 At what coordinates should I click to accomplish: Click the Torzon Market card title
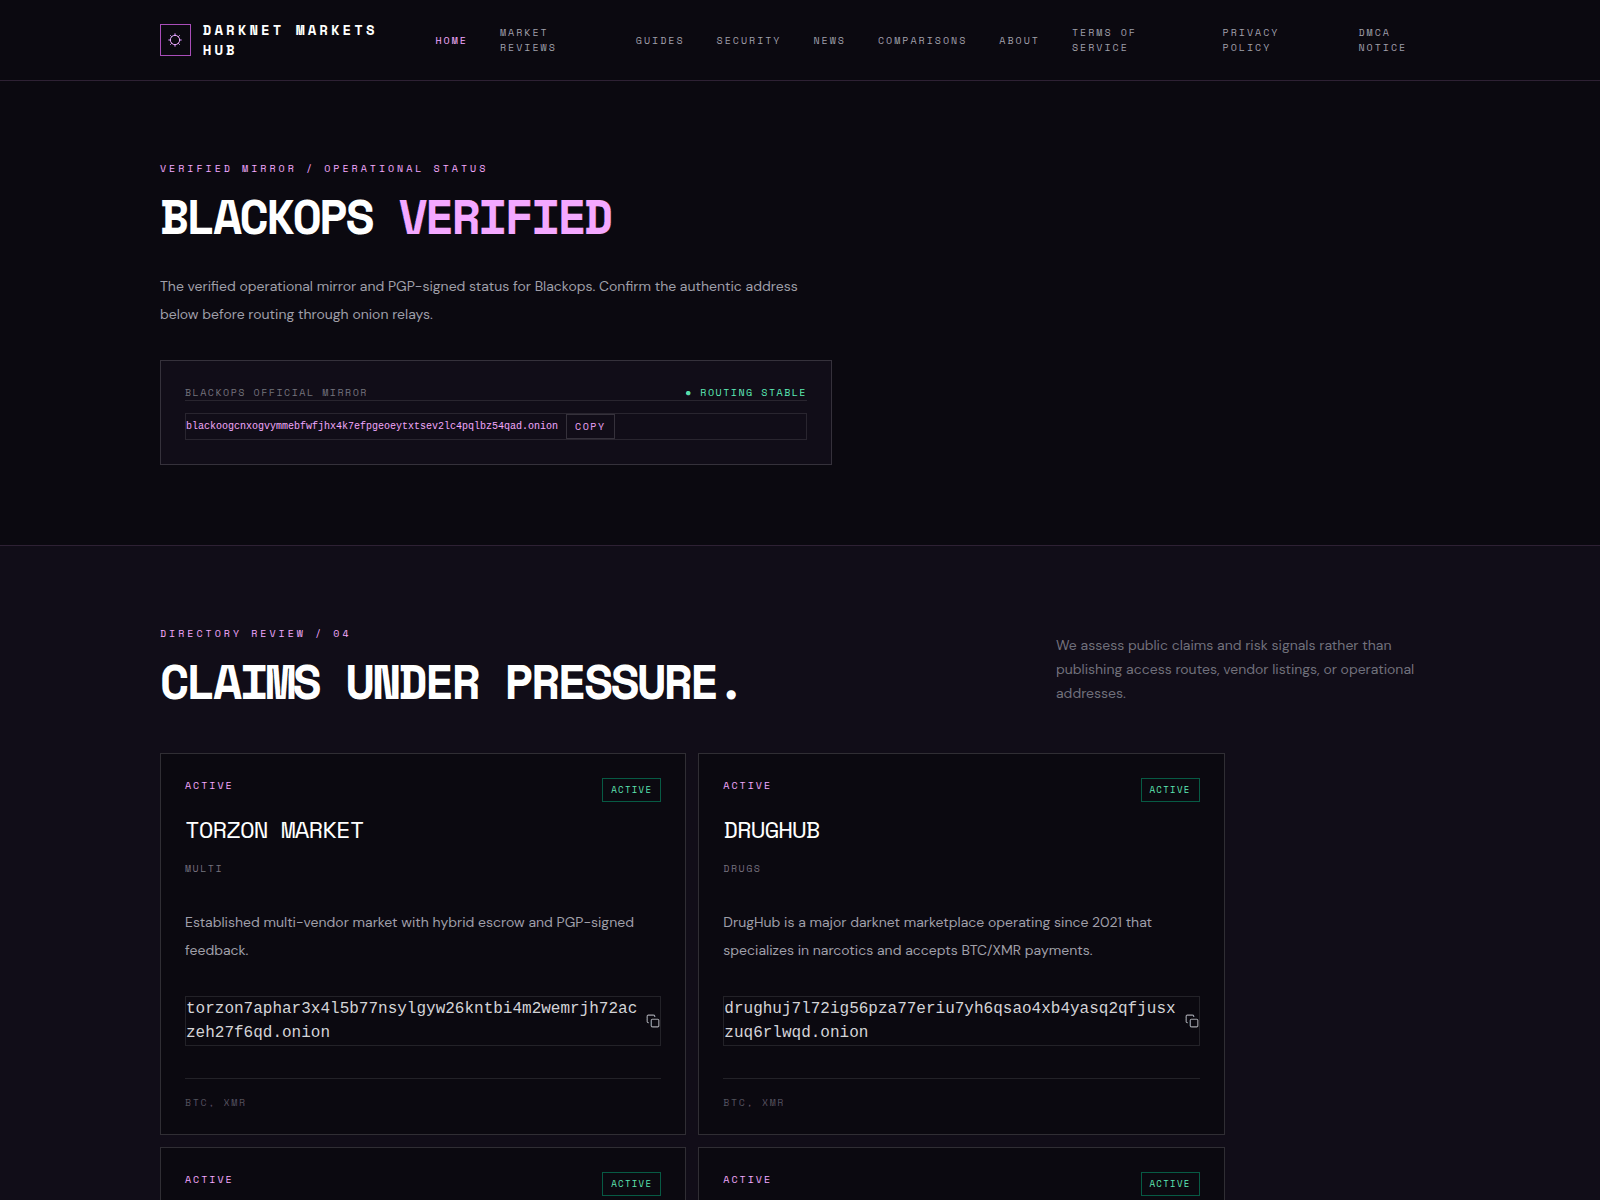(274, 831)
